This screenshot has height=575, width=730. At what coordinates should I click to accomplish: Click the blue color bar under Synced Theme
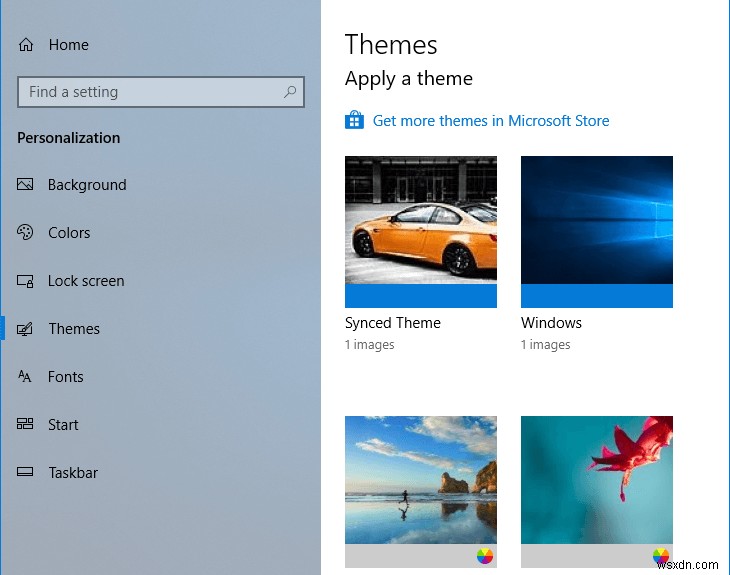point(421,296)
